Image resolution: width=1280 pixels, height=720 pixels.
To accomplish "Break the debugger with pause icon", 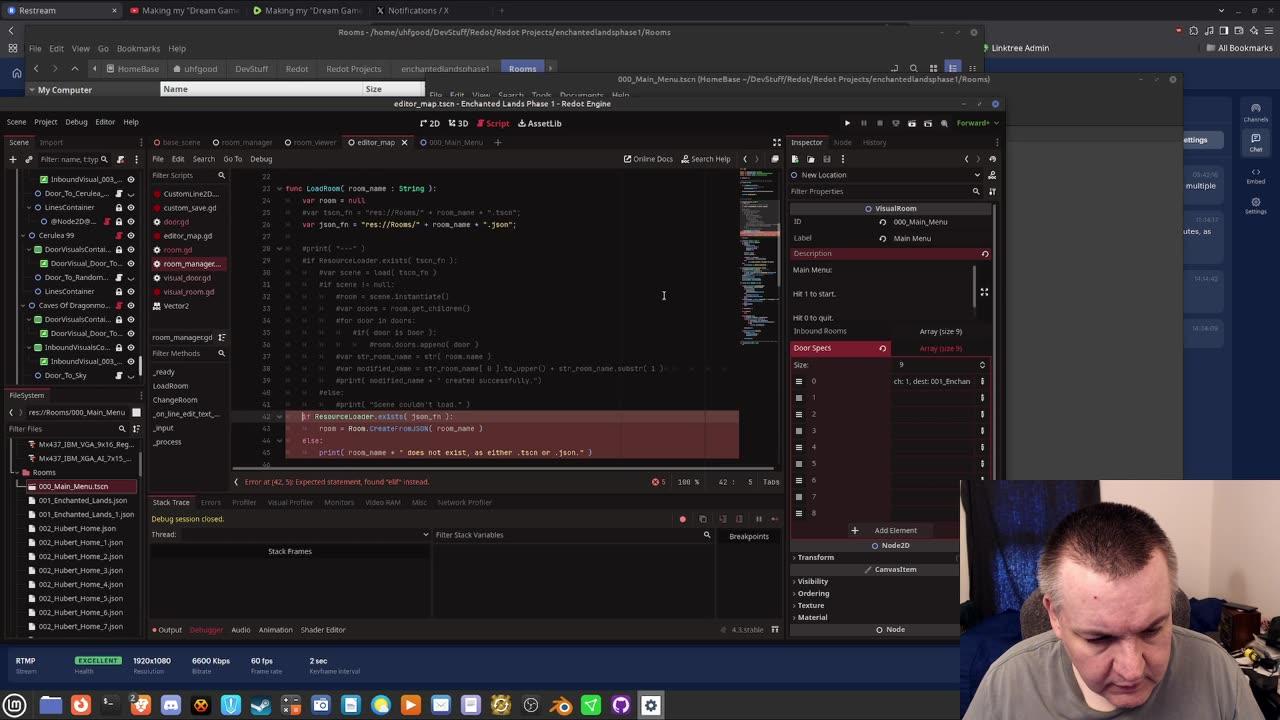I will 758,519.
